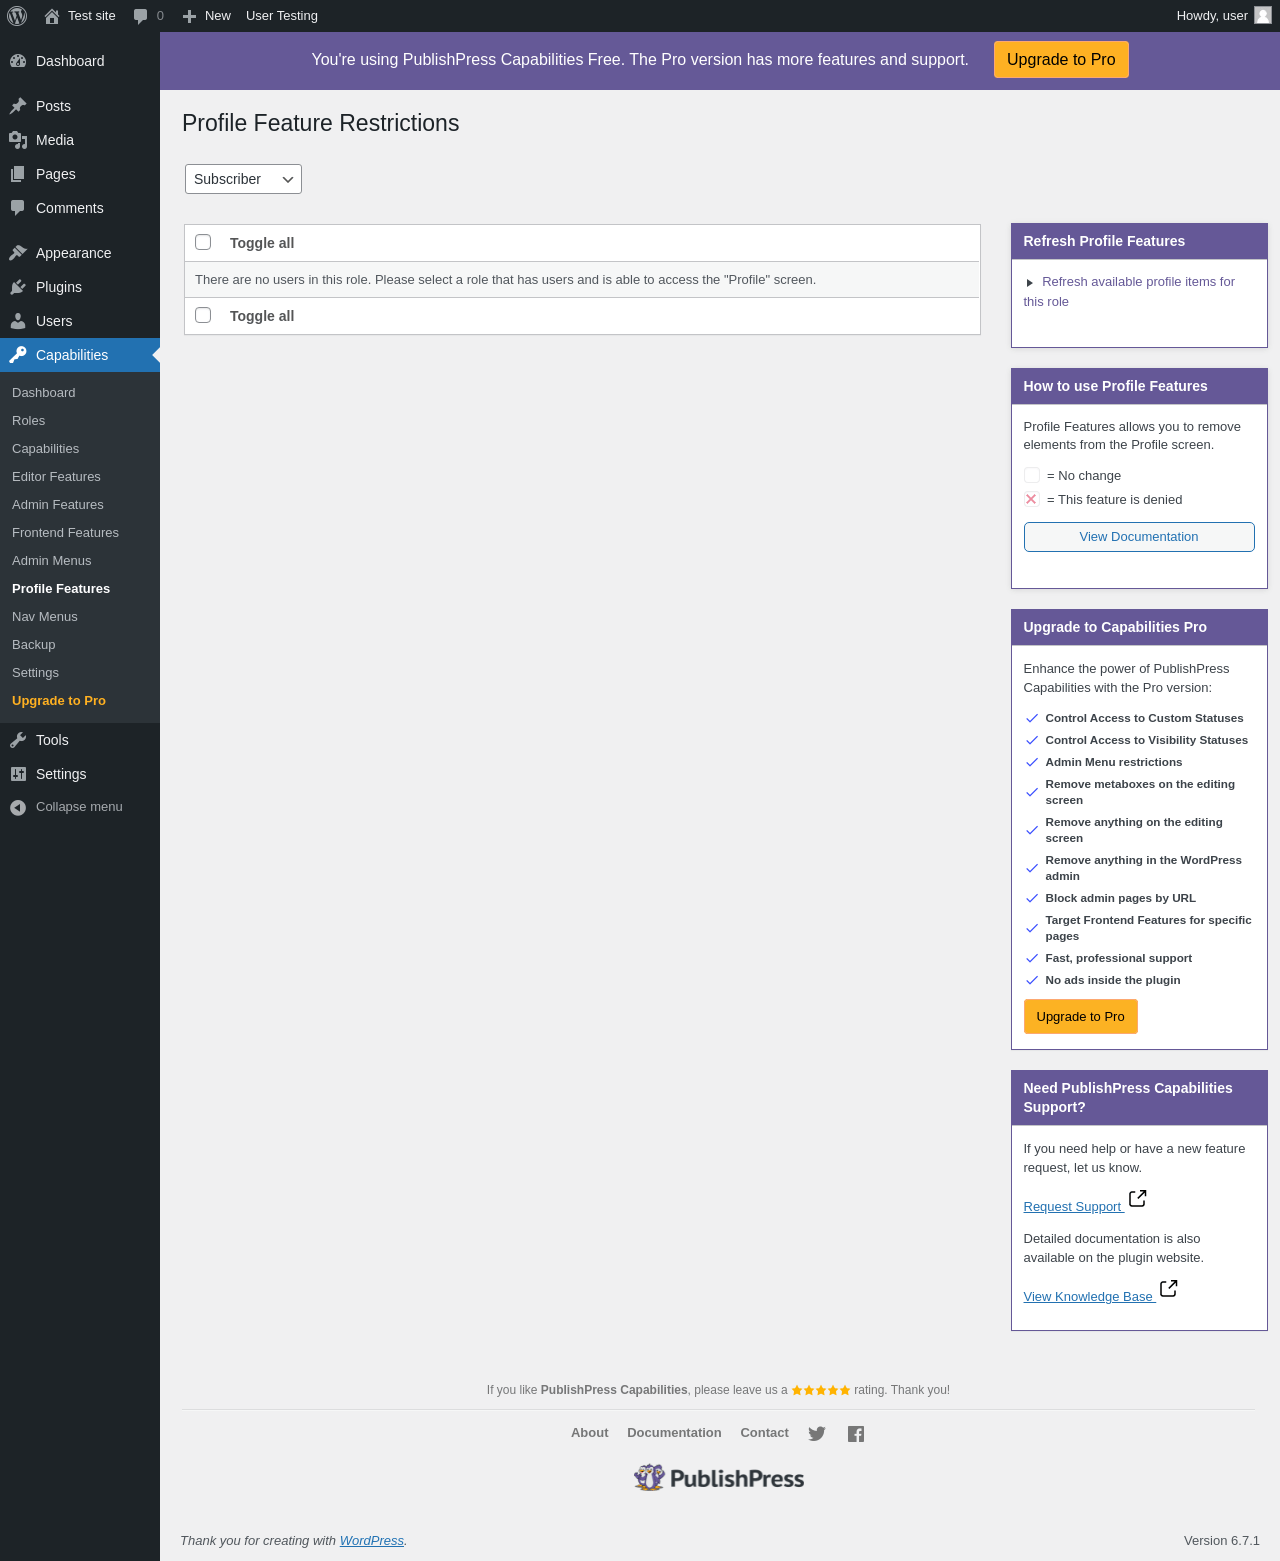1280x1561 pixels.
Task: Click the Users person icon
Action: click(x=18, y=321)
